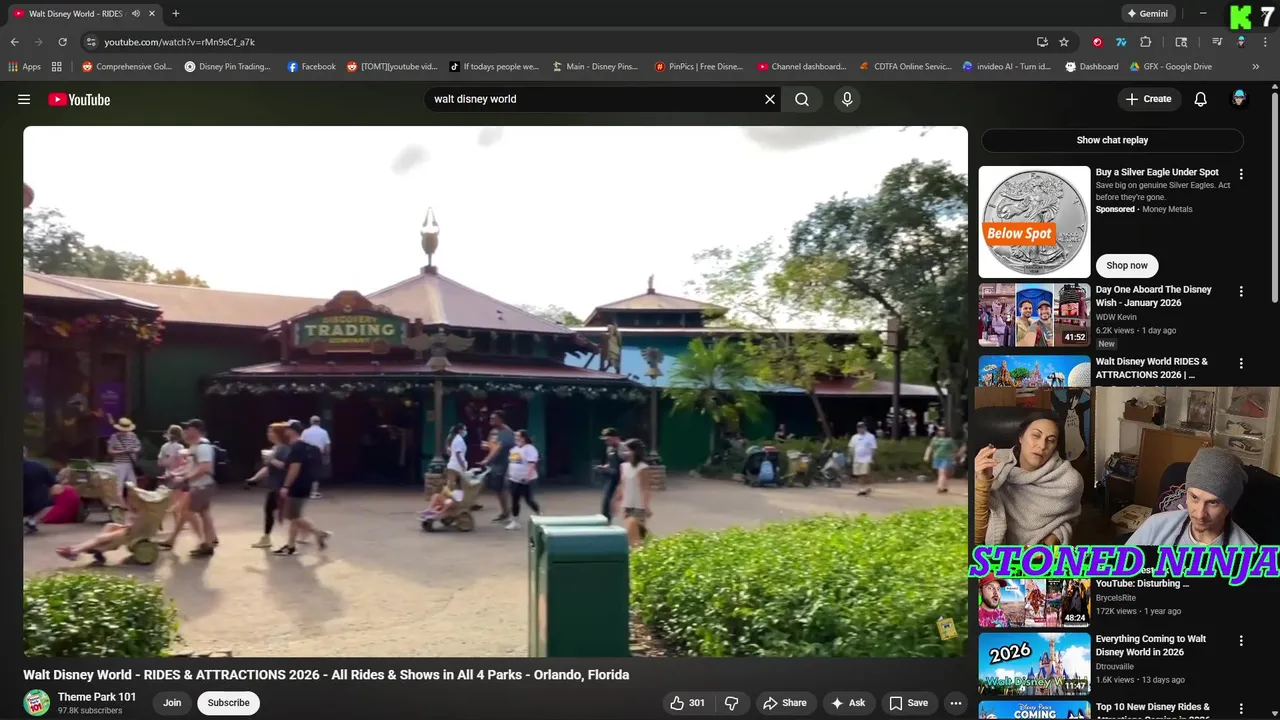Open the Apps bookmark shortcut
This screenshot has width=1280, height=720.
[24, 67]
